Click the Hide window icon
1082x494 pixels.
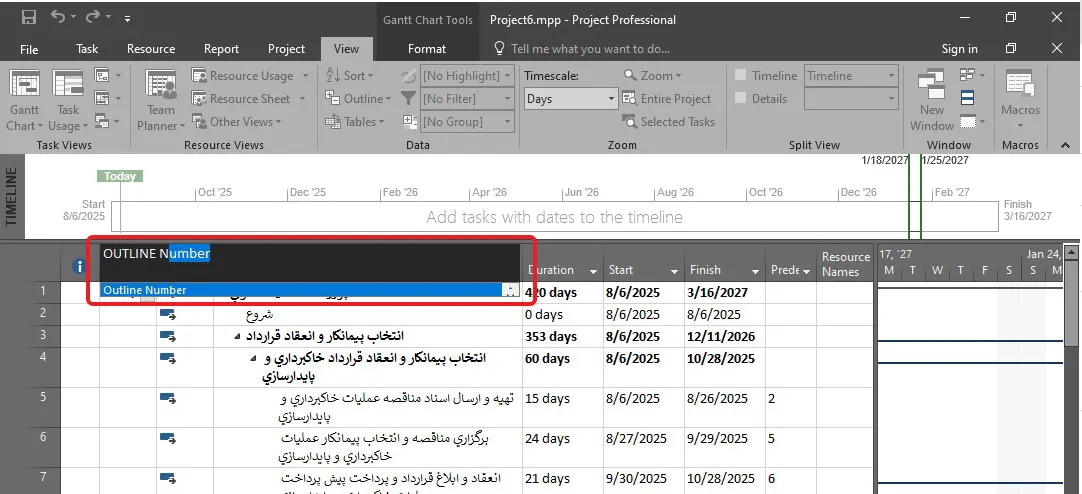(968, 121)
